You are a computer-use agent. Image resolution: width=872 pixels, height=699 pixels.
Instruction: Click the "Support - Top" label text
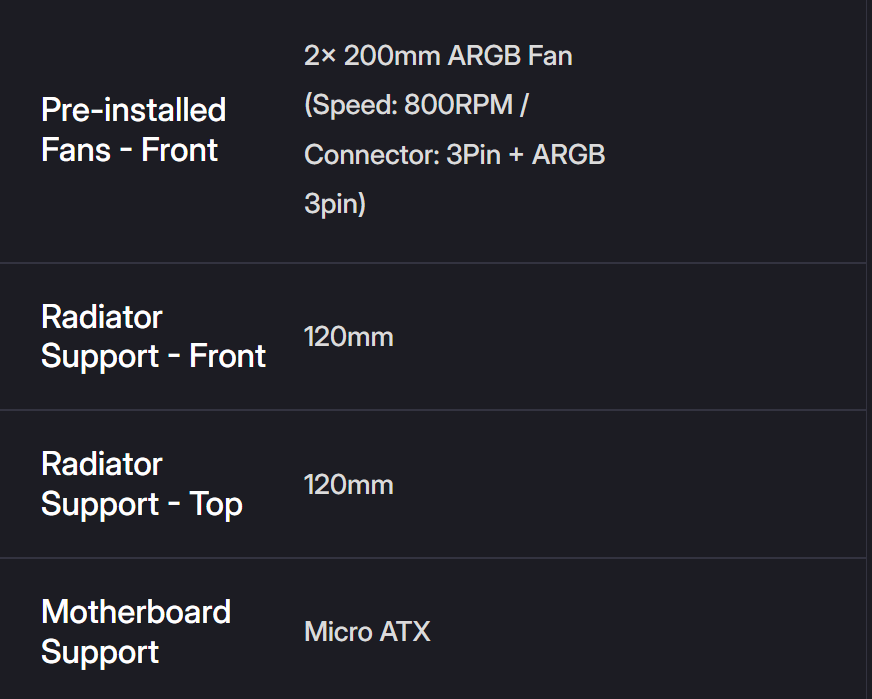tap(141, 504)
